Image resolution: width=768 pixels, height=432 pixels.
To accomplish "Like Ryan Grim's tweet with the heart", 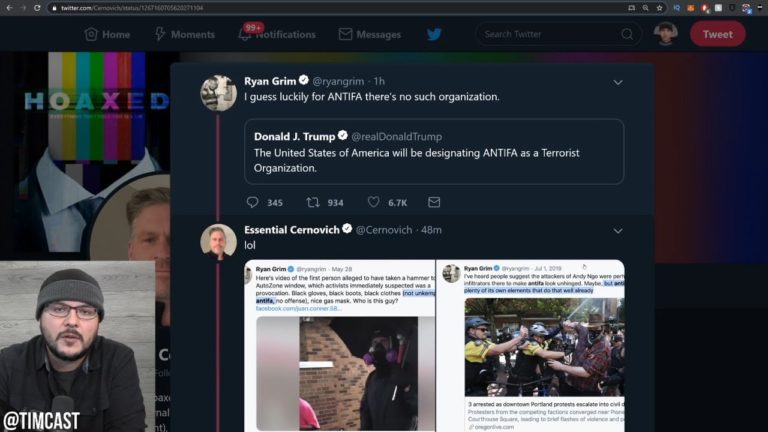I will [373, 202].
